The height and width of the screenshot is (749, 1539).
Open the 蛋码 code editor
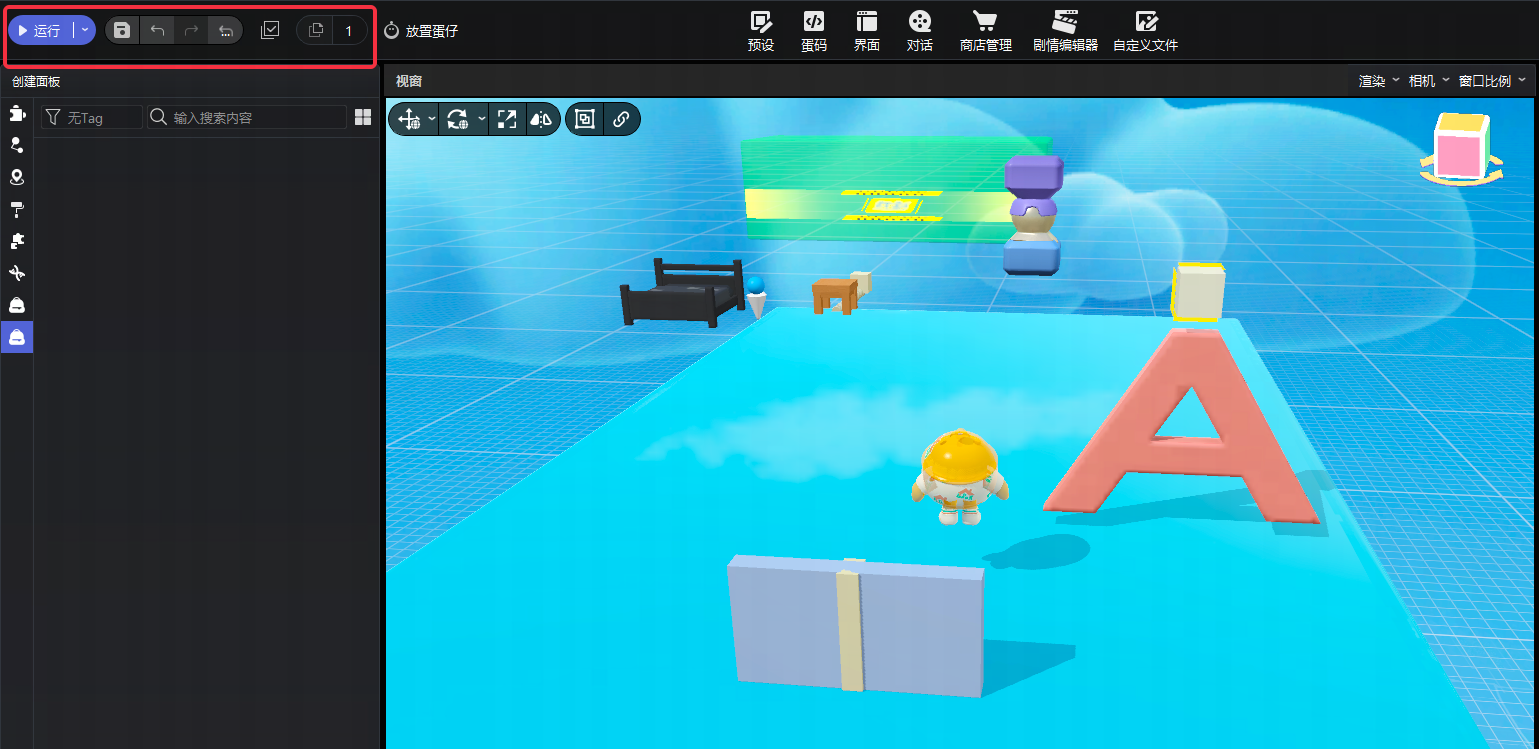pyautogui.click(x=814, y=31)
